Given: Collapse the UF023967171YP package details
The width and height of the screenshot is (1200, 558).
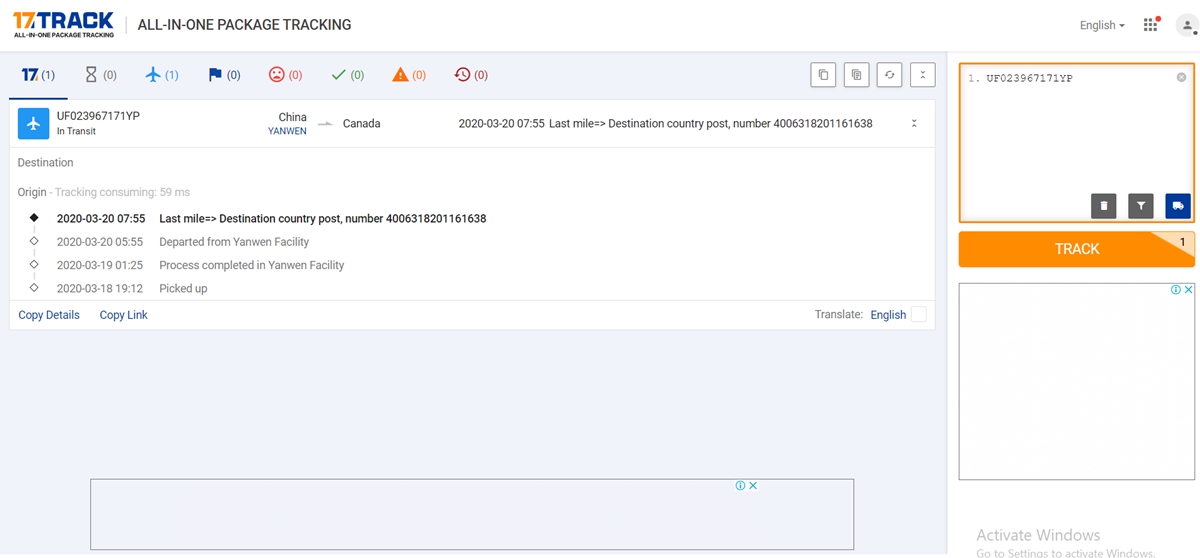Looking at the screenshot, I should tap(913, 124).
